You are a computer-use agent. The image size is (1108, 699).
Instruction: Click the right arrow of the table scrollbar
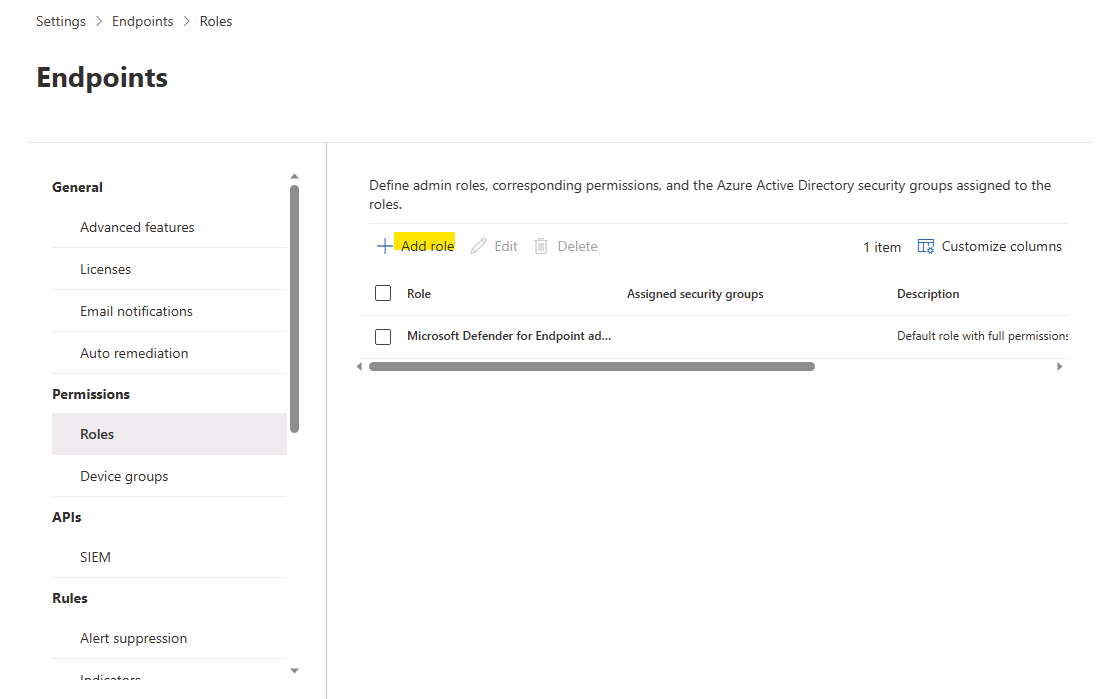(x=1060, y=366)
